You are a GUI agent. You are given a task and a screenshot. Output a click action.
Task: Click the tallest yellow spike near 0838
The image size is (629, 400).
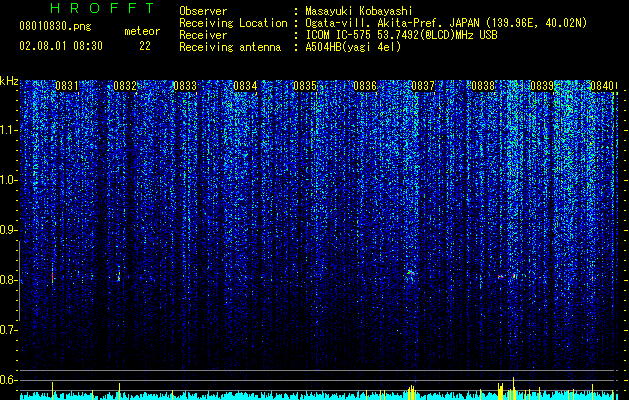513,388
